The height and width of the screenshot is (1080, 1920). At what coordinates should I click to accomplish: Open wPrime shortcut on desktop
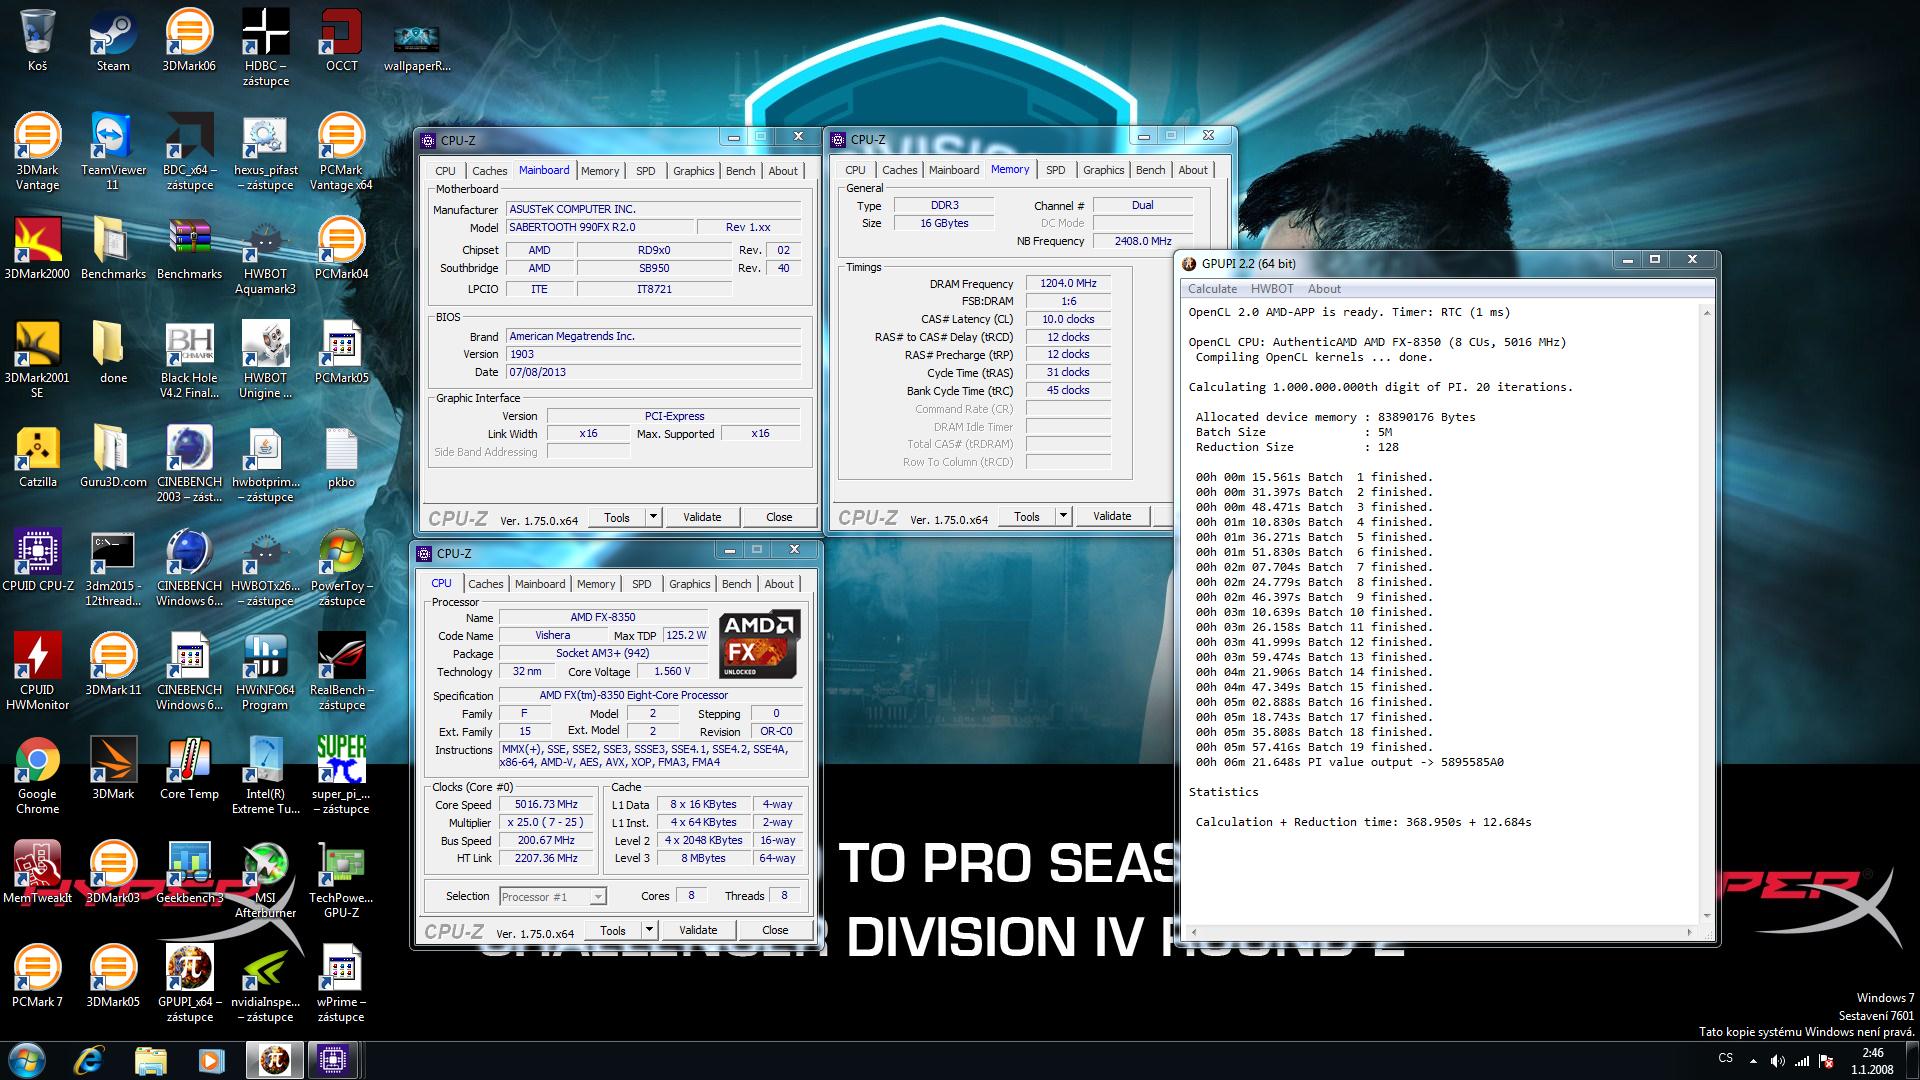341,984
